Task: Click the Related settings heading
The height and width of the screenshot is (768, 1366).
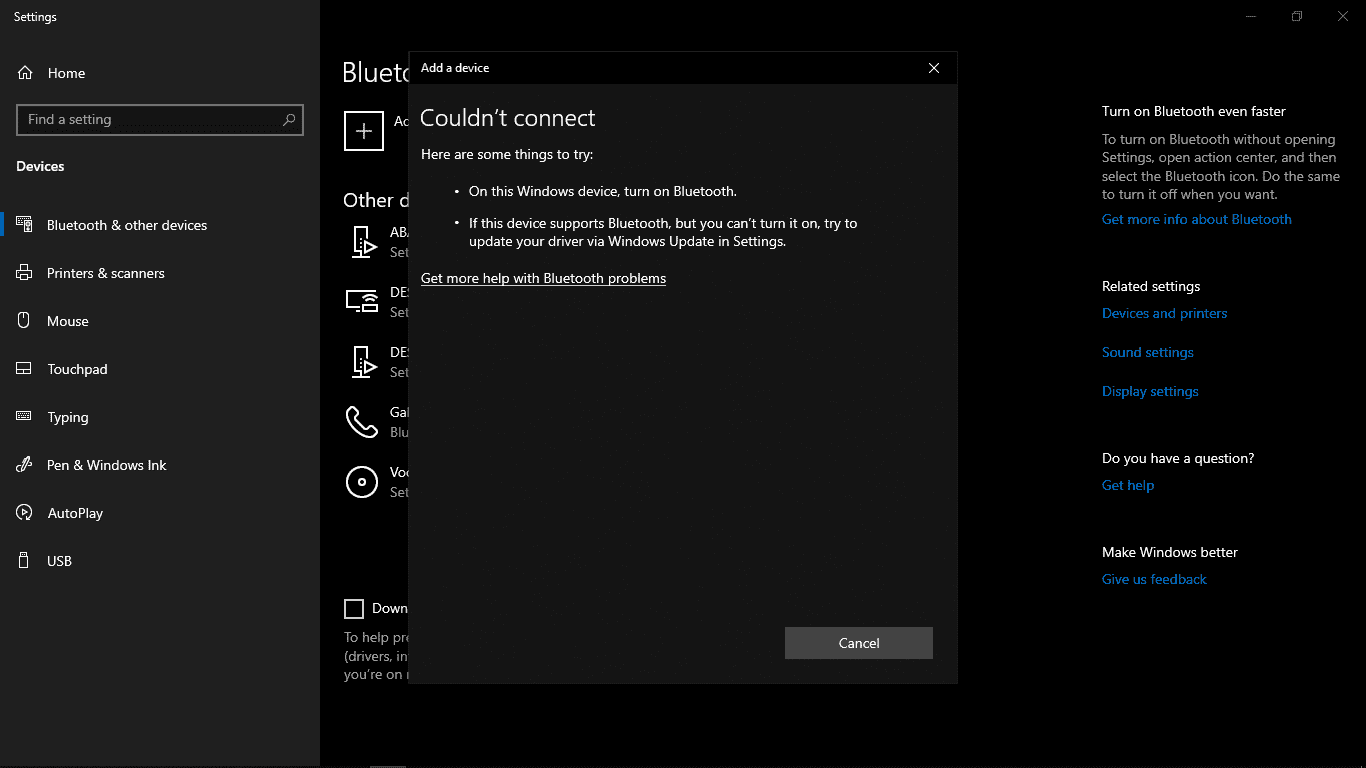Action: pyautogui.click(x=1151, y=286)
